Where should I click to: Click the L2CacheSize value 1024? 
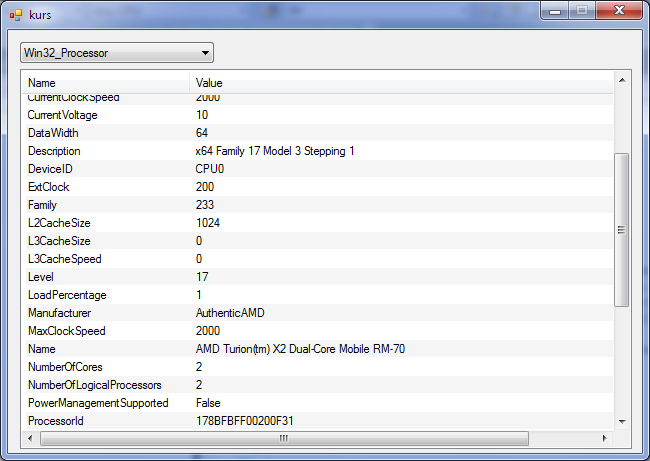click(208, 223)
